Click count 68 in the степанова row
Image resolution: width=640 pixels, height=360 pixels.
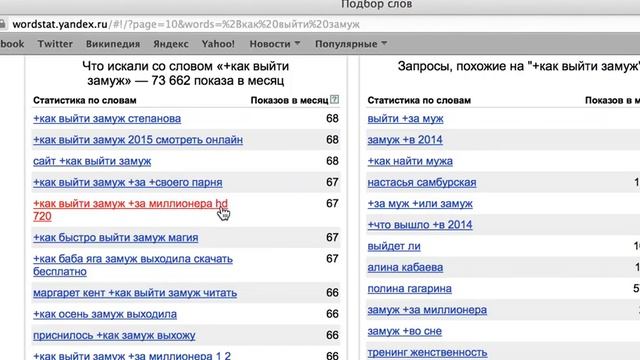332,119
